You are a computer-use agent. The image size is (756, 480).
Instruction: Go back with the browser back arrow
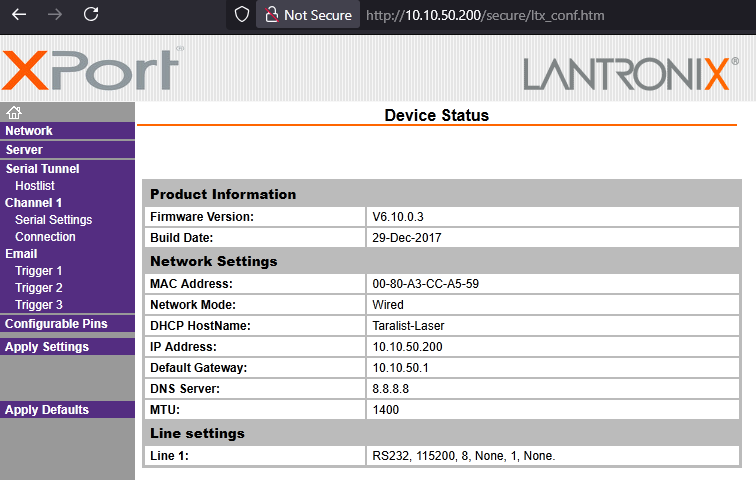(19, 14)
